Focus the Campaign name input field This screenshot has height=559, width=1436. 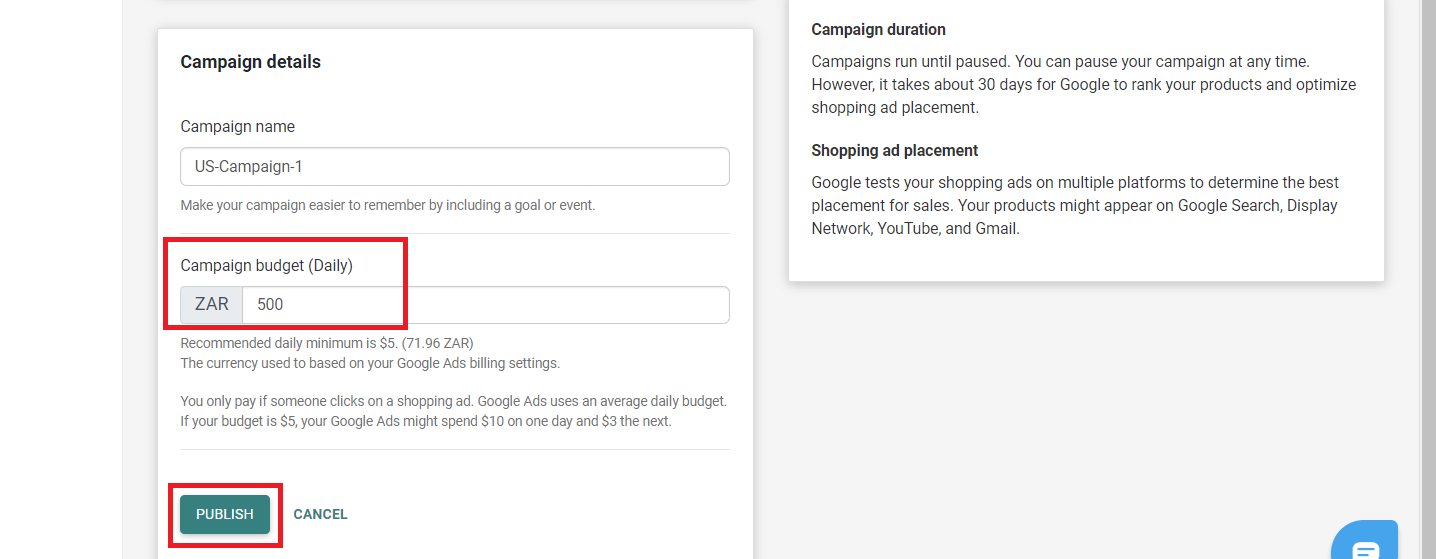point(455,167)
